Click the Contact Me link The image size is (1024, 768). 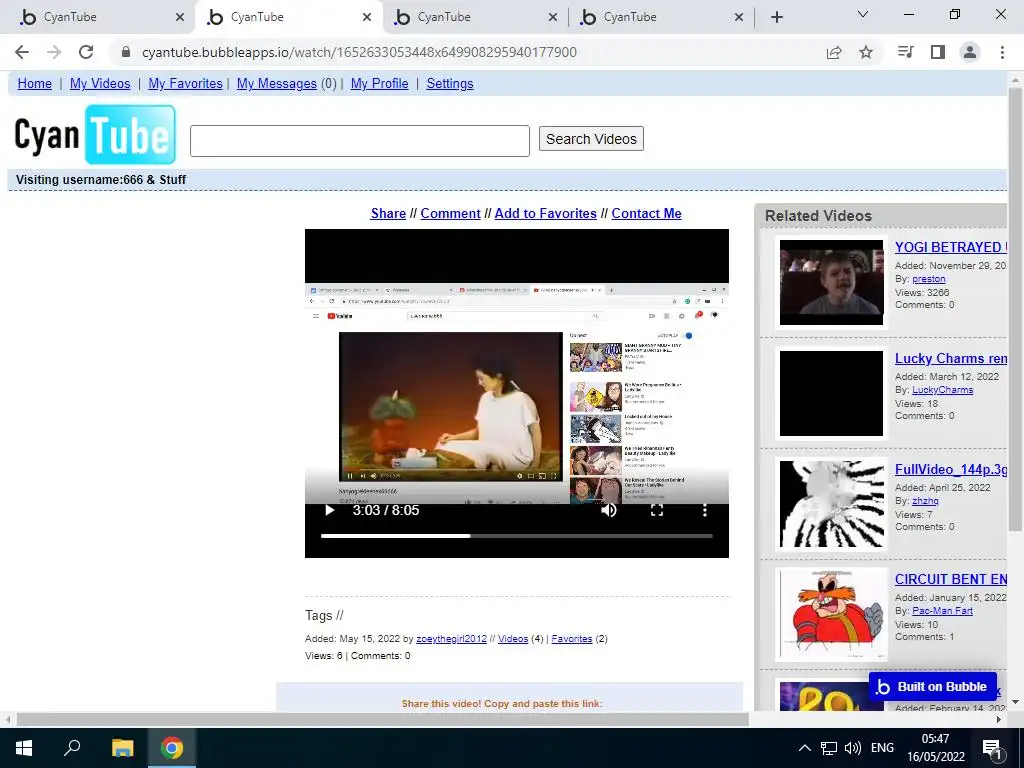coord(647,214)
